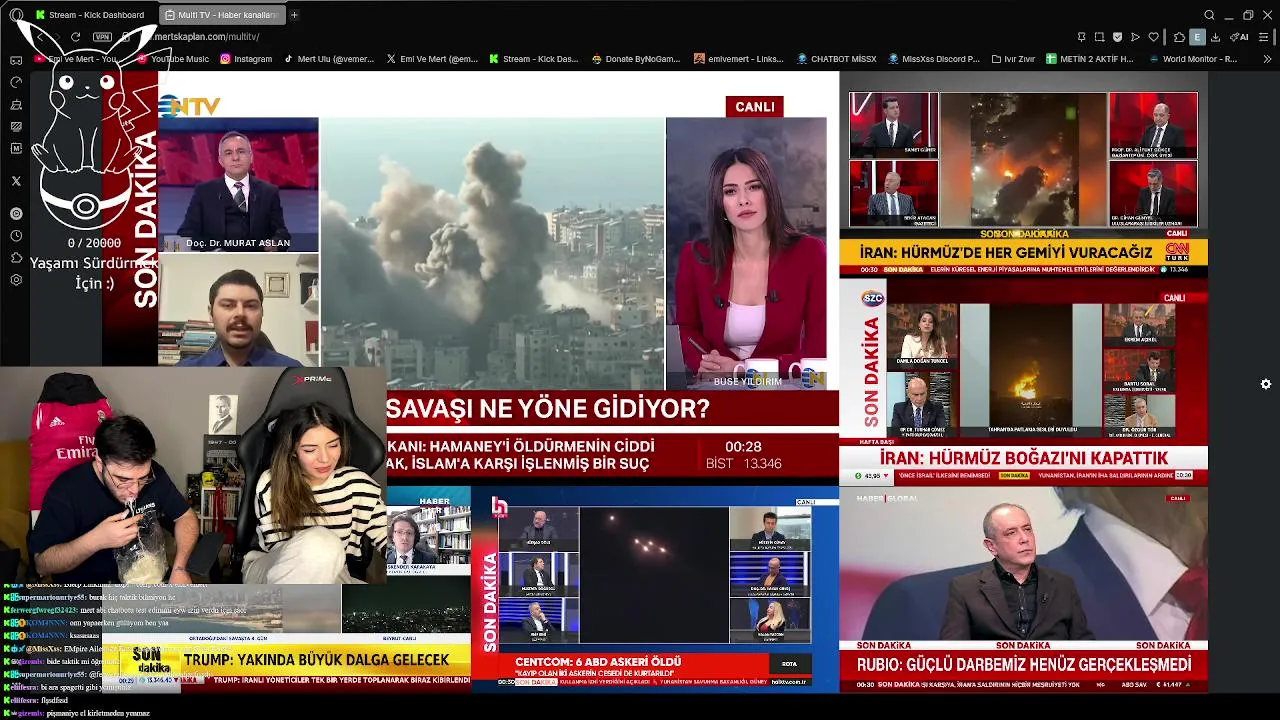Viewport: 1280px width, 720px height.
Task: Click headline 'SAVAŞI NE YÖNE GİDİYOR?'
Action: pyautogui.click(x=548, y=409)
